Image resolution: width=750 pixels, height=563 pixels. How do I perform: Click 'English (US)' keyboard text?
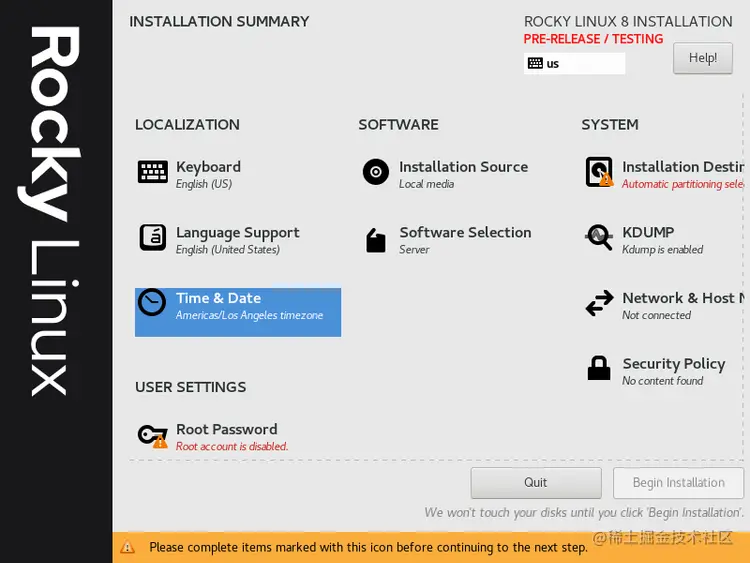click(203, 184)
